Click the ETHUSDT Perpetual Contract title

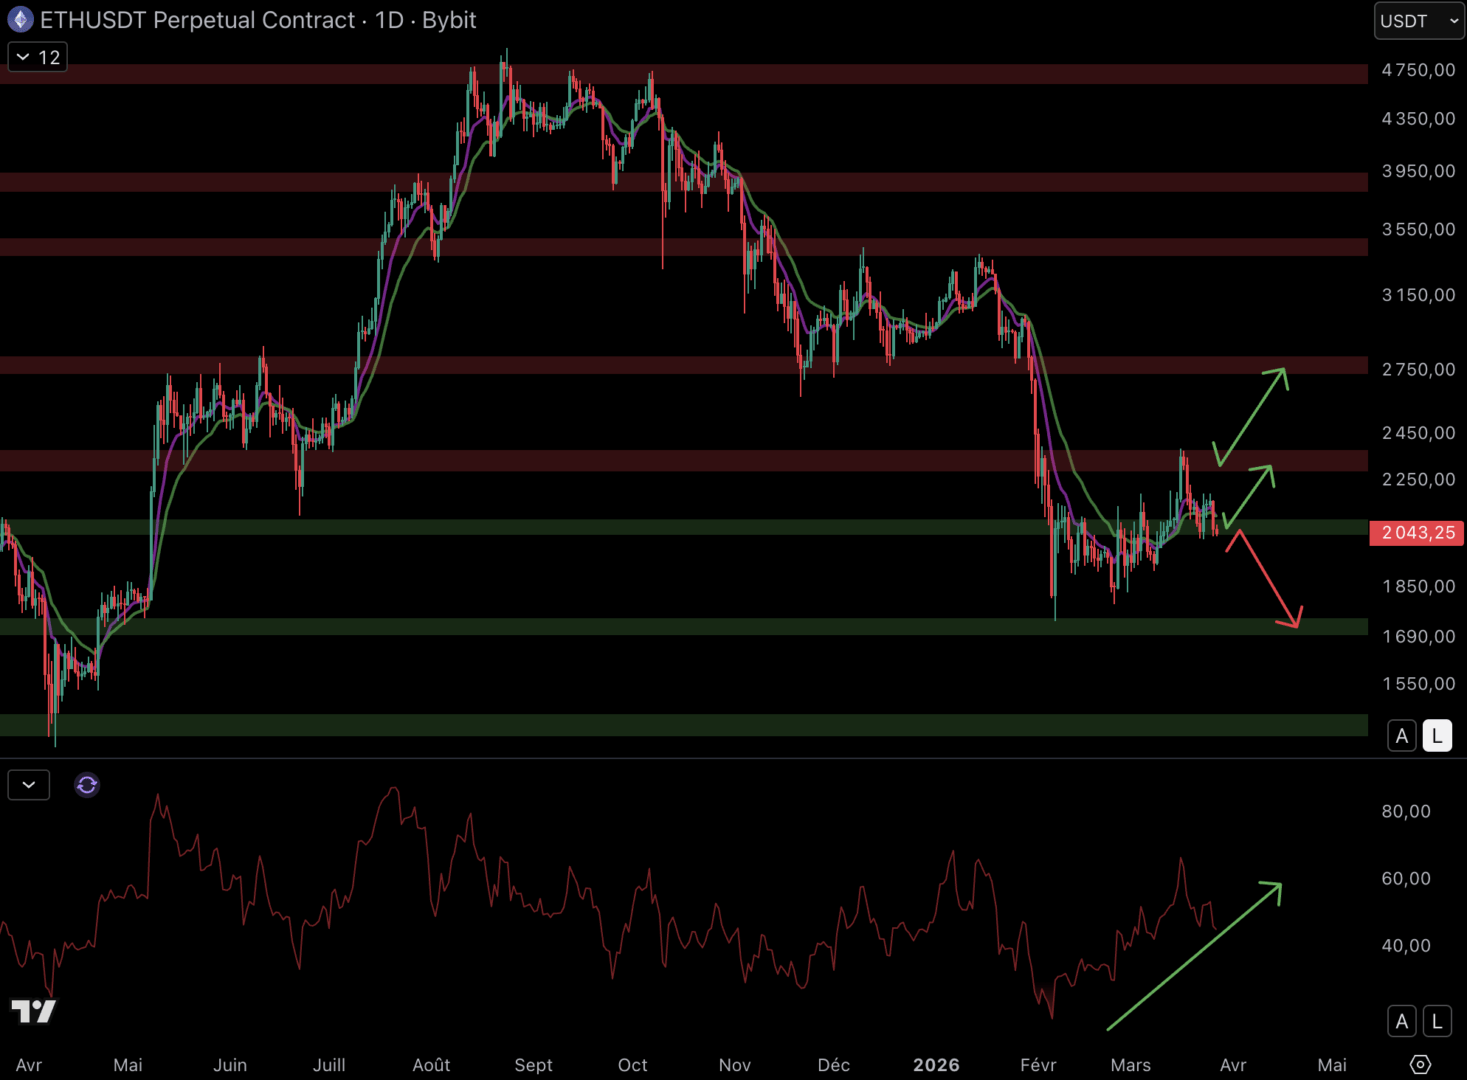click(197, 20)
